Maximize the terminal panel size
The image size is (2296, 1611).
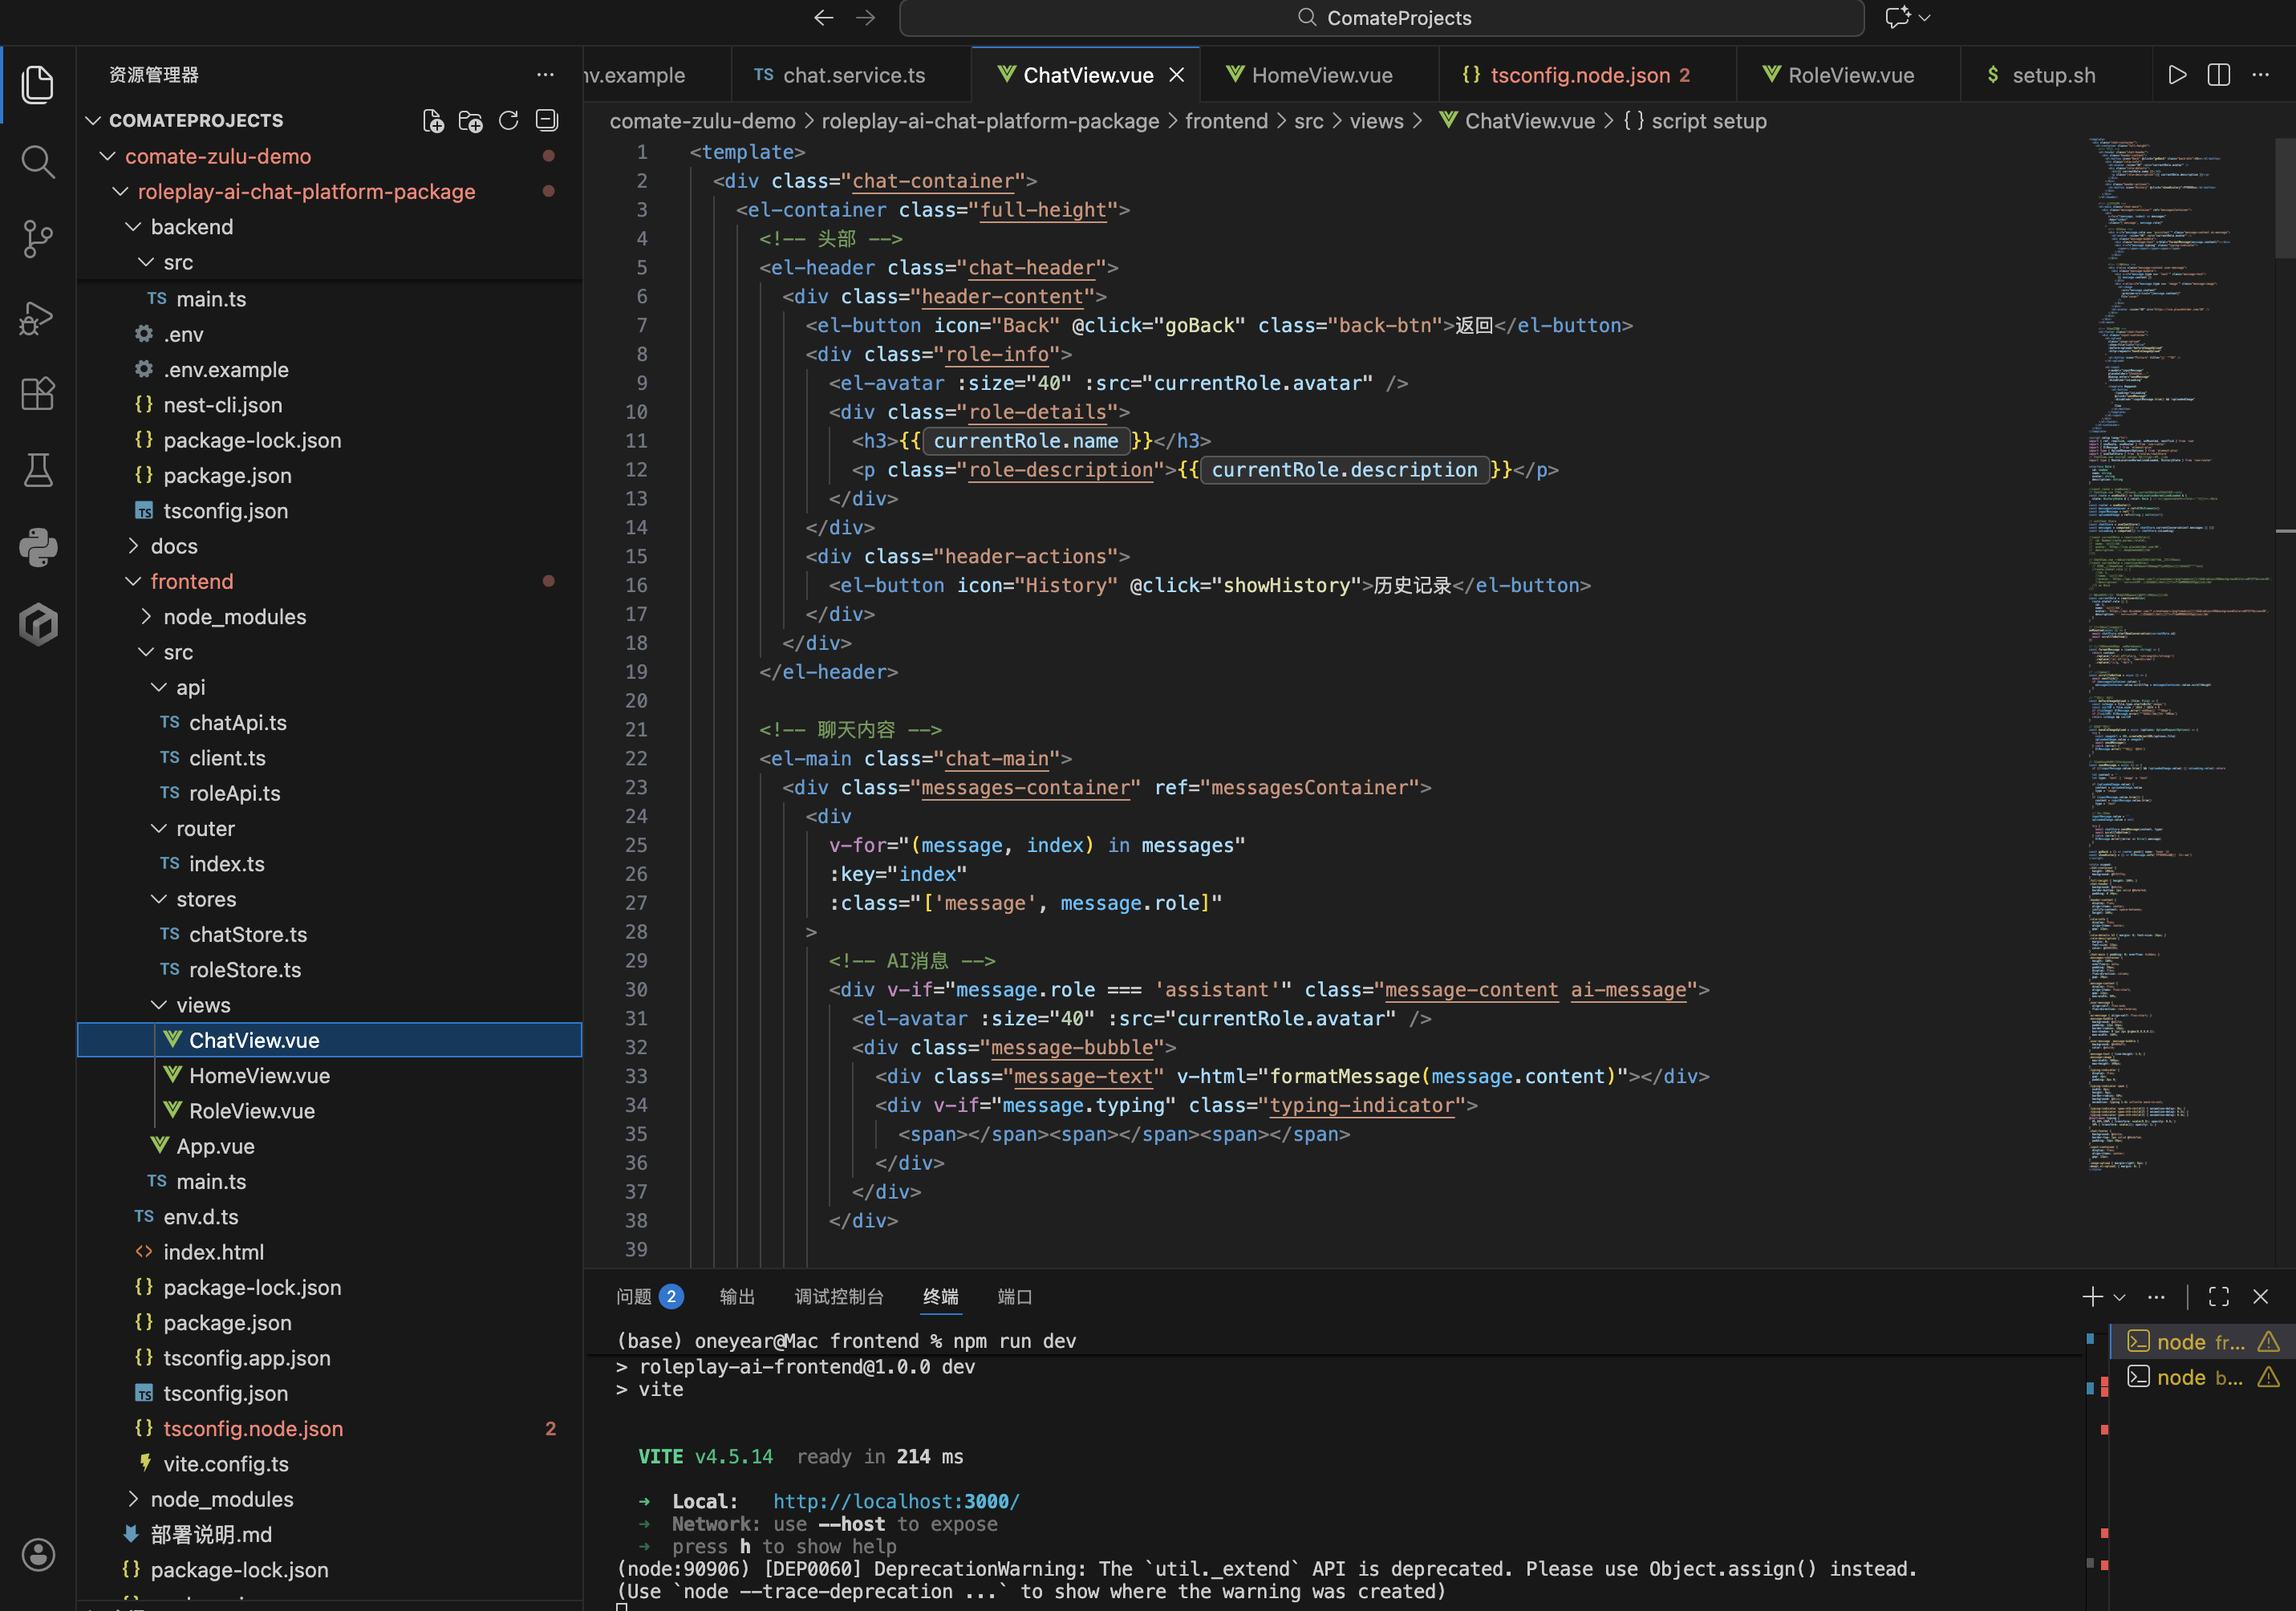pyautogui.click(x=2218, y=1297)
